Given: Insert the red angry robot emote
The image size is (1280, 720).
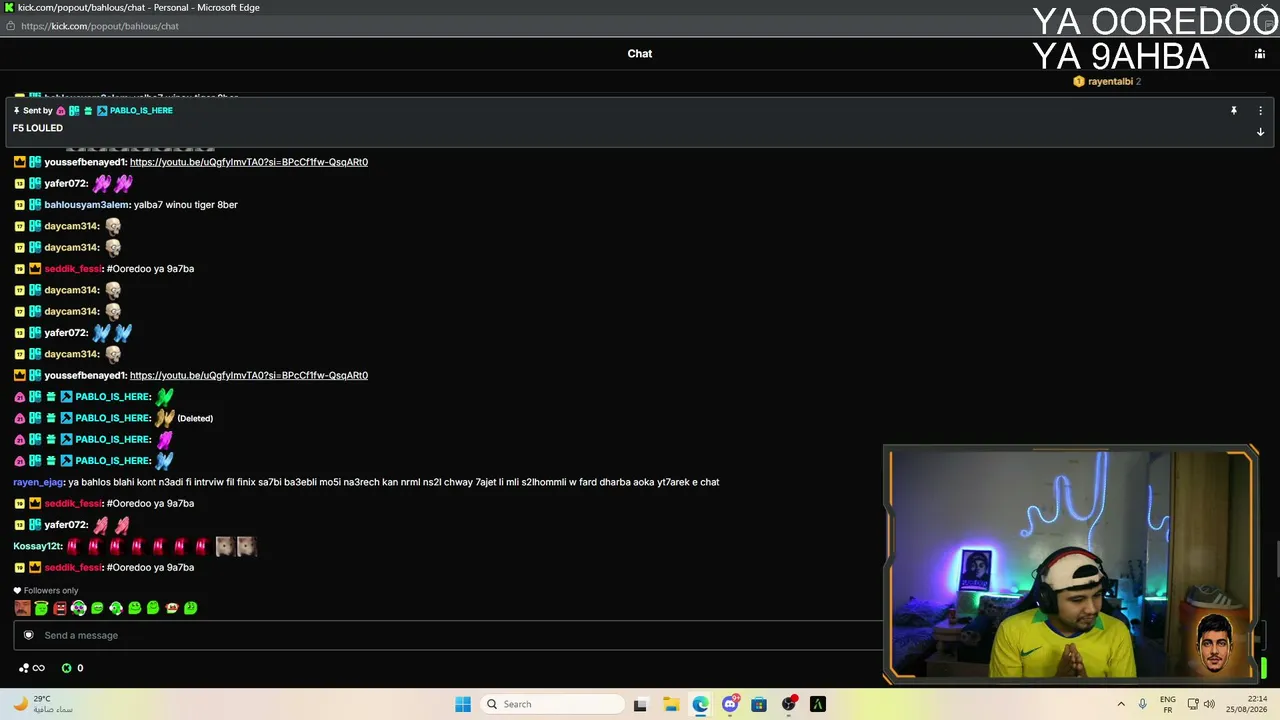Looking at the screenshot, I should 60,608.
